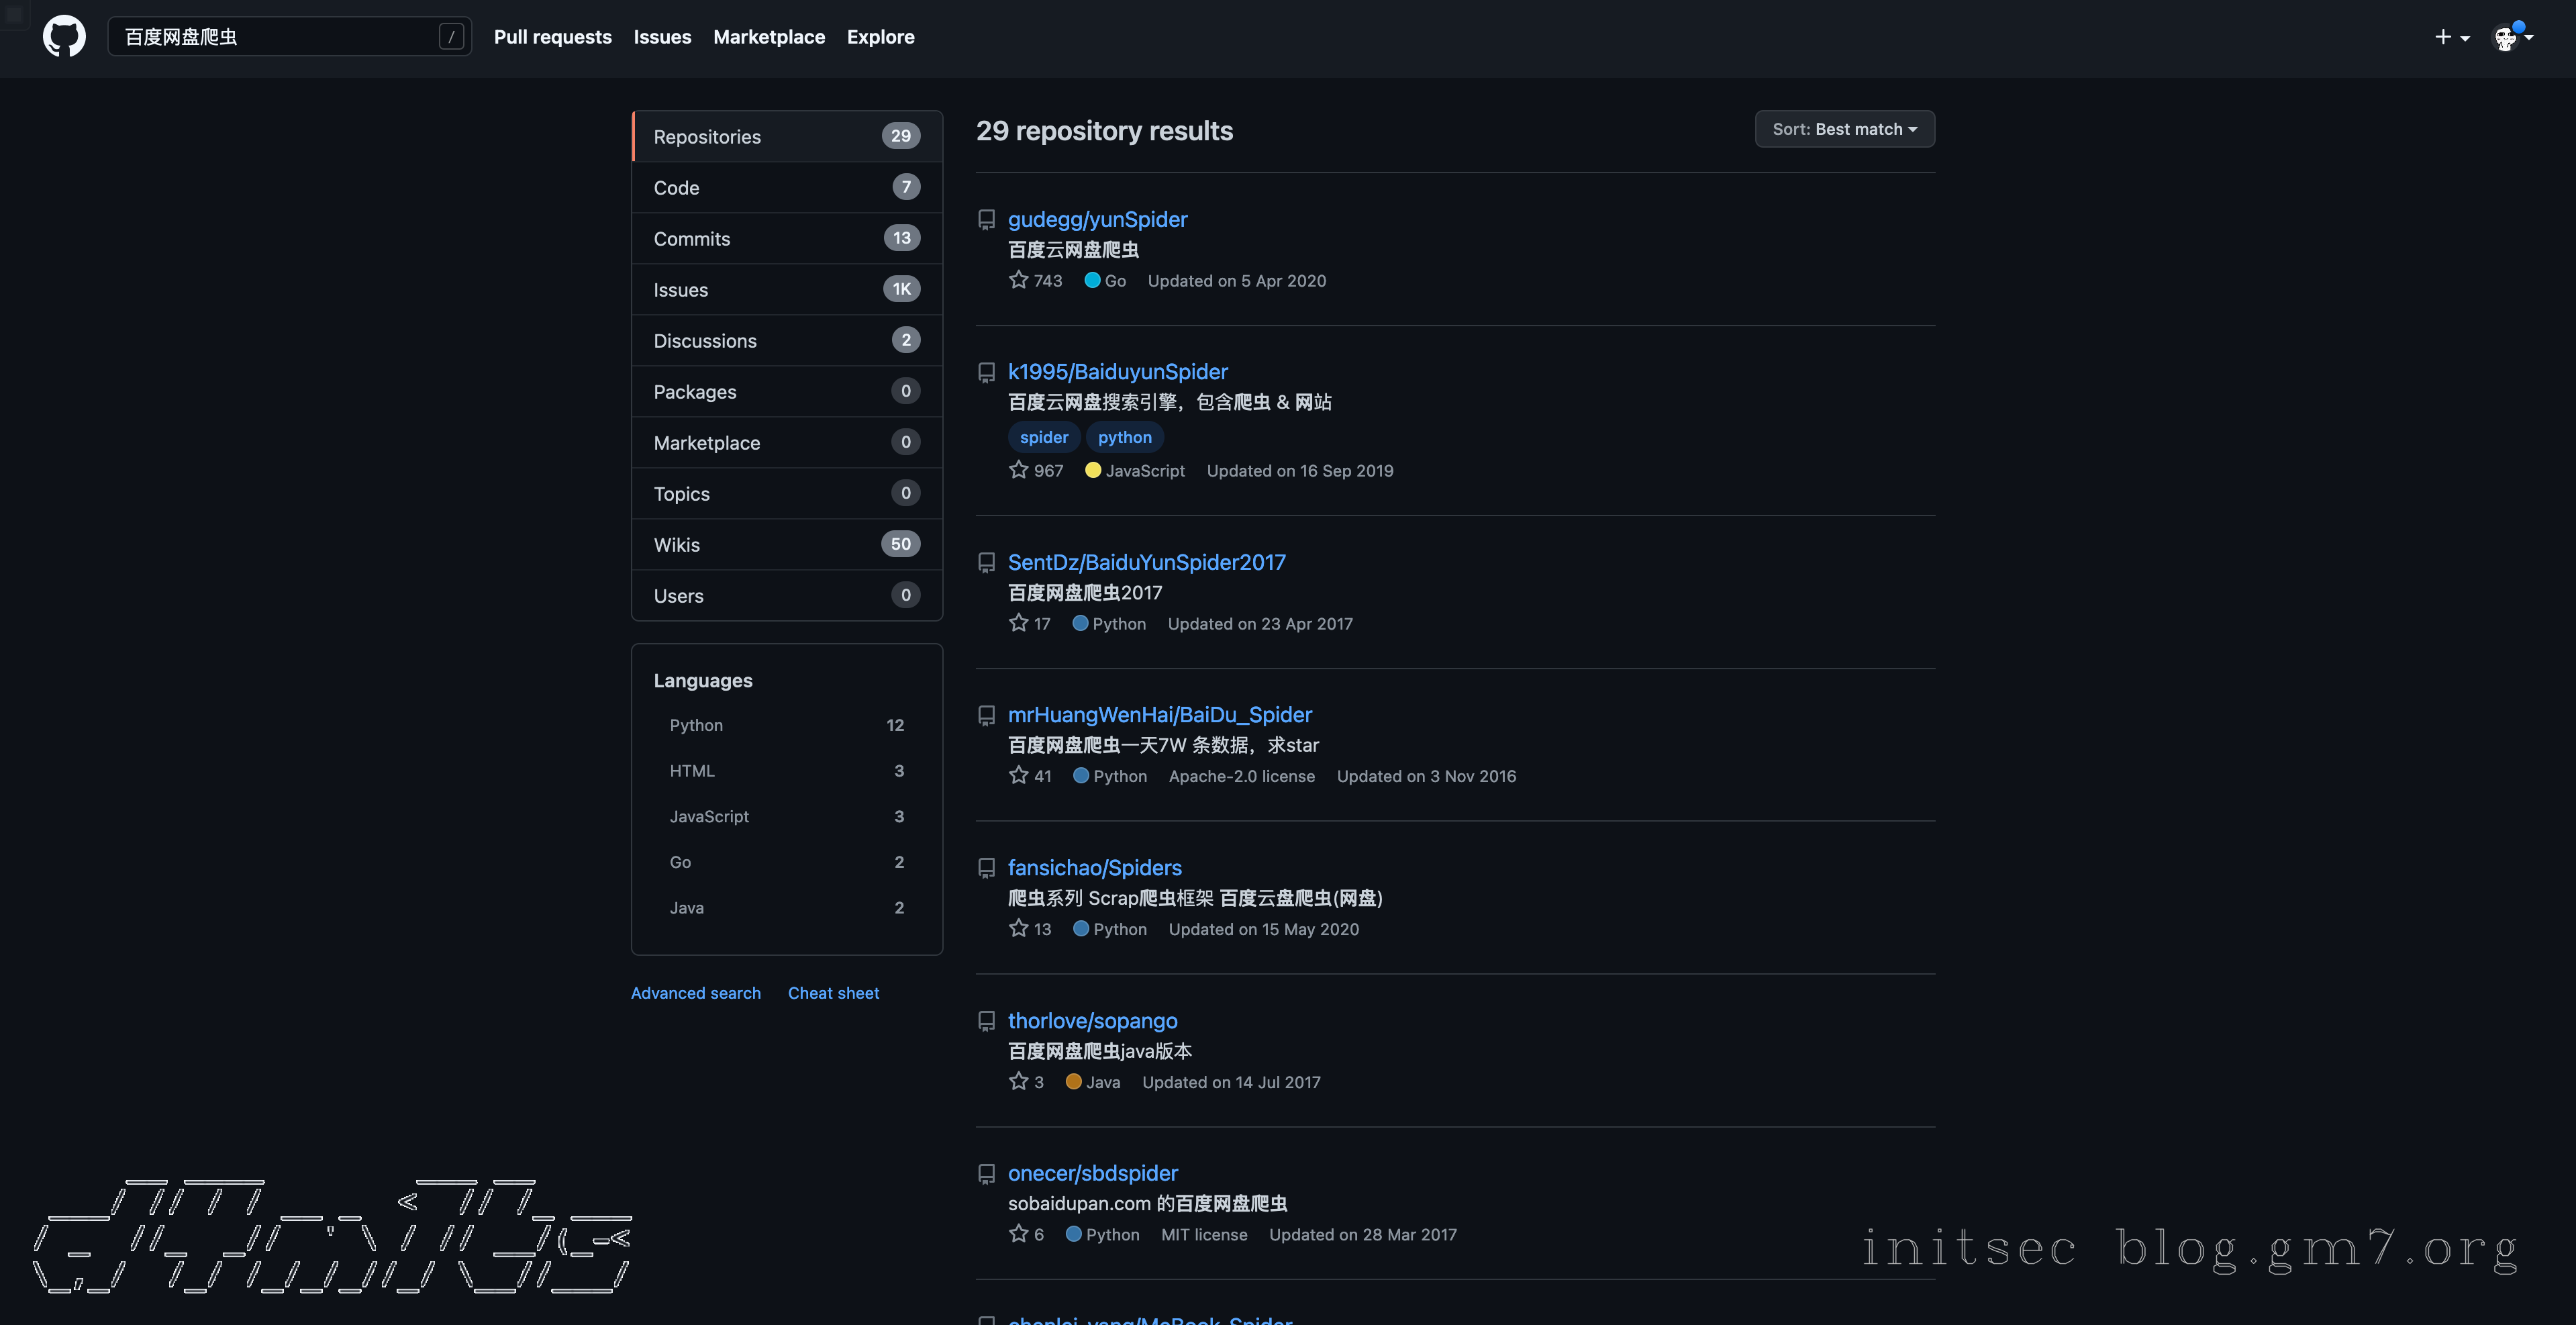Image resolution: width=2576 pixels, height=1325 pixels.
Task: Filter results by Python language
Action: 696,725
